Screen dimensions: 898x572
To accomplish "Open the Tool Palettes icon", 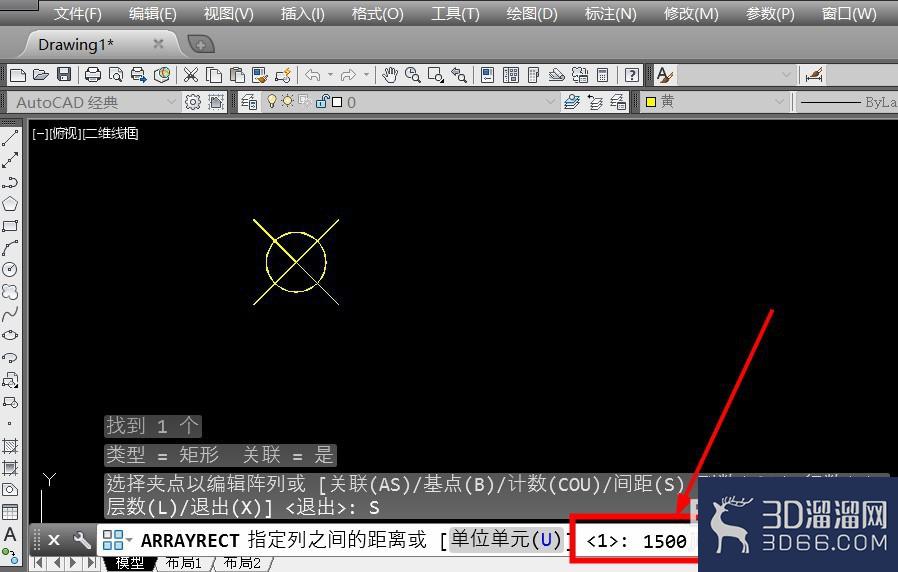I will [533, 75].
